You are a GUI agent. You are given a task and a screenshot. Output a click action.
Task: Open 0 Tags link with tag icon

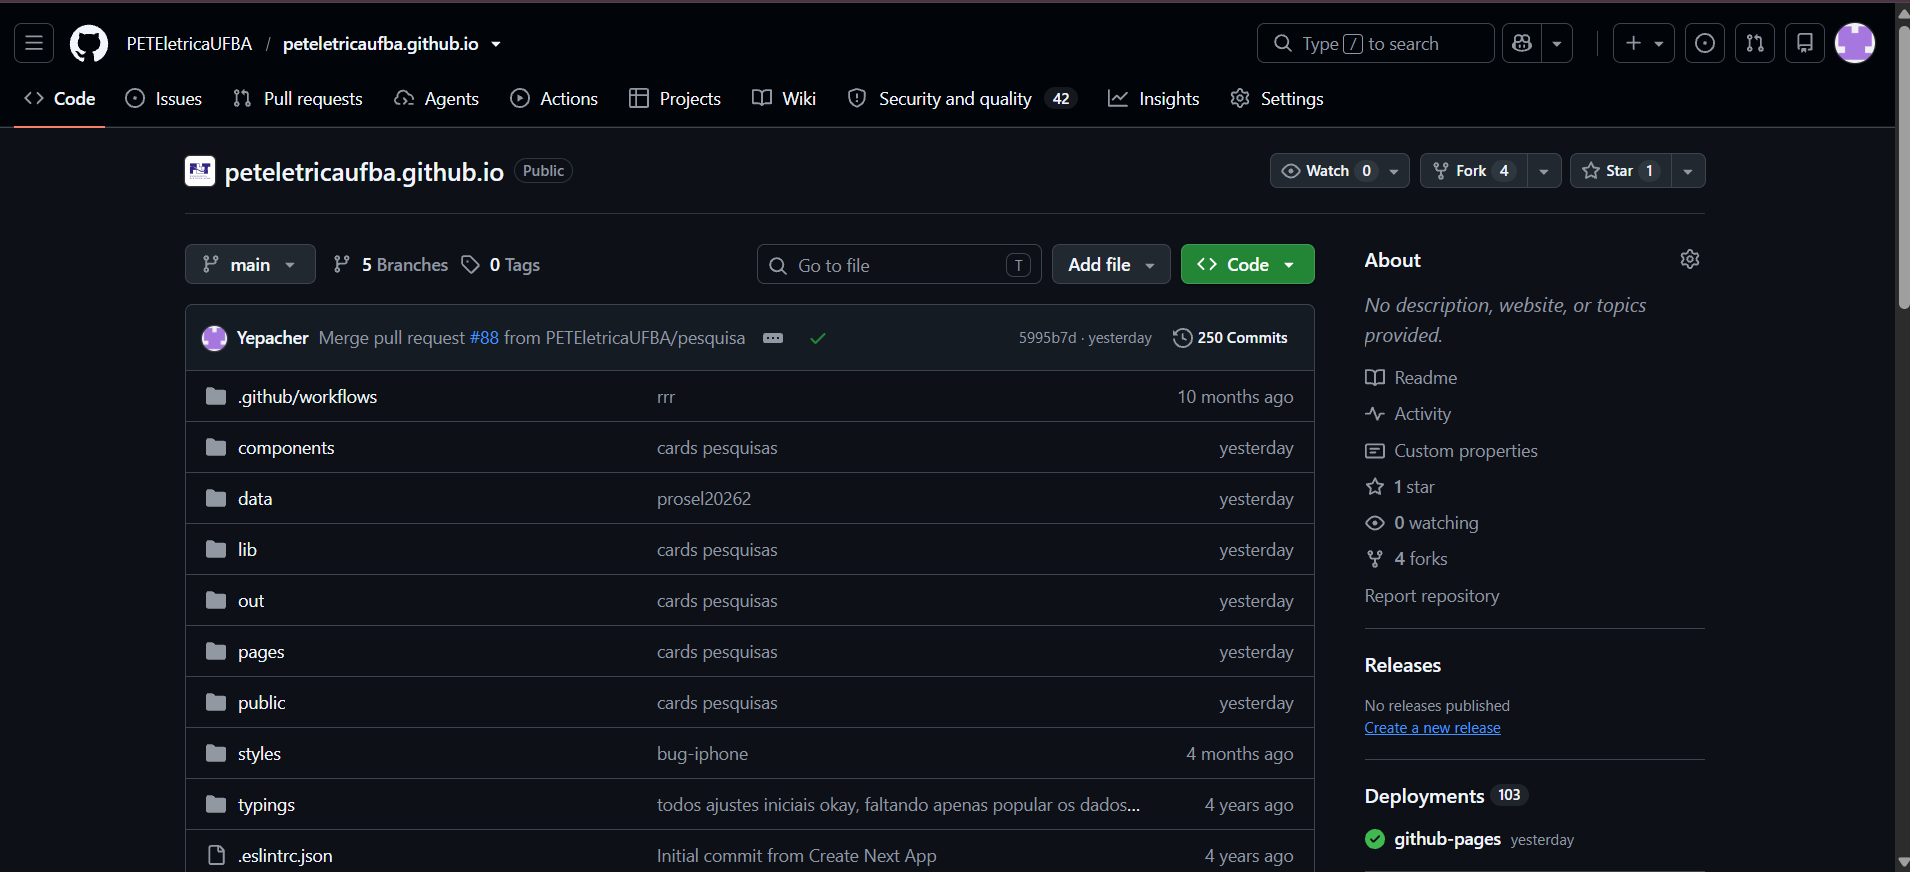500,264
